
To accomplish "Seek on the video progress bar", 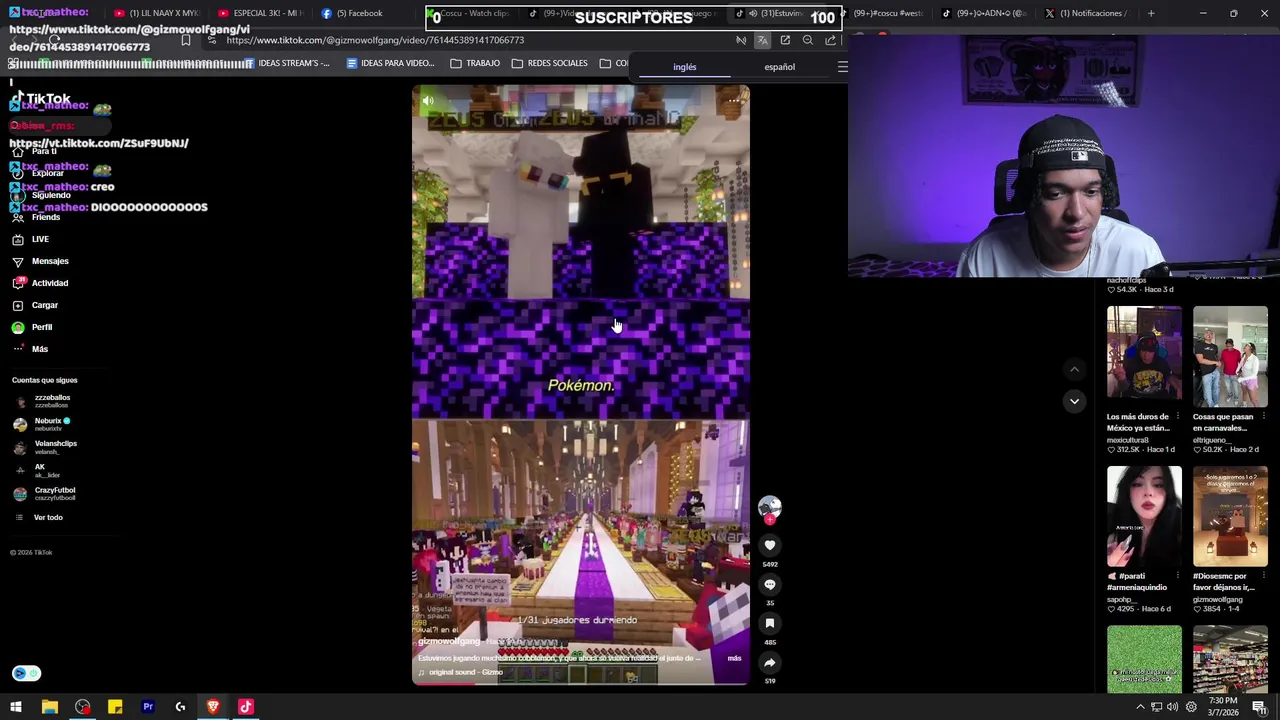I will pos(580,682).
